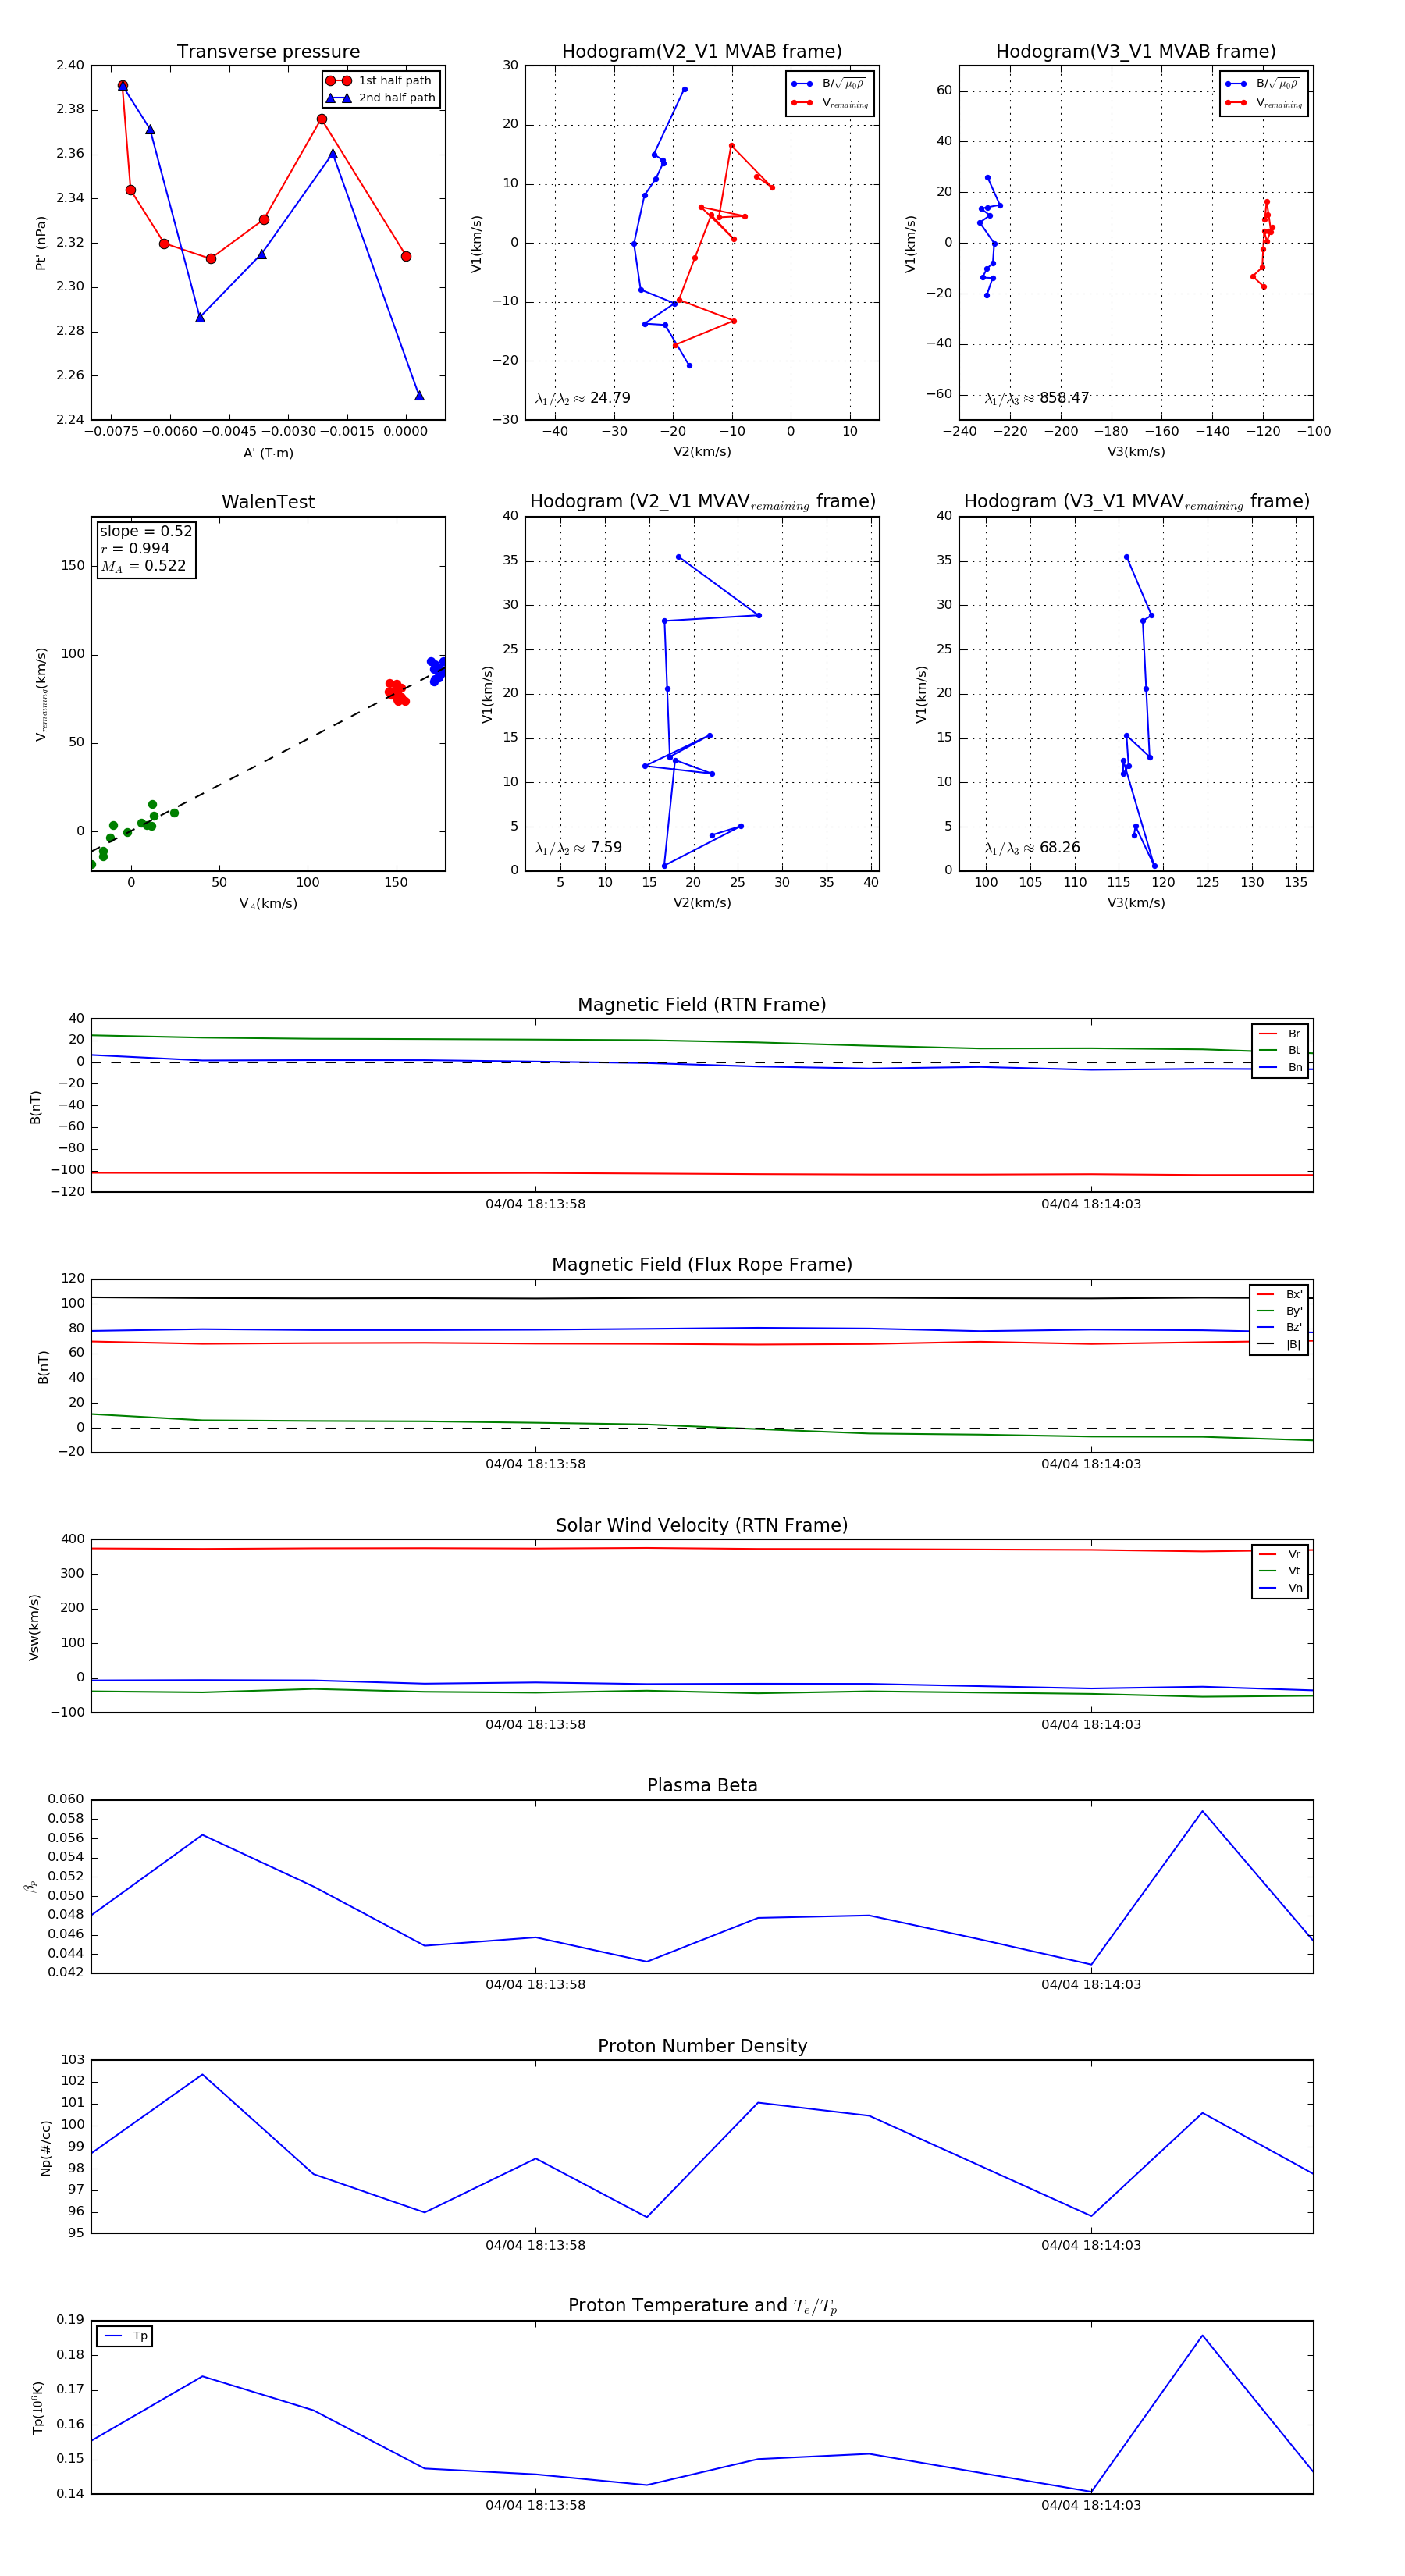Click the λ1/λ2 ≈ 24.79 eigenvalue ratio
Screen dimensions: 1405x2576
click(583, 398)
